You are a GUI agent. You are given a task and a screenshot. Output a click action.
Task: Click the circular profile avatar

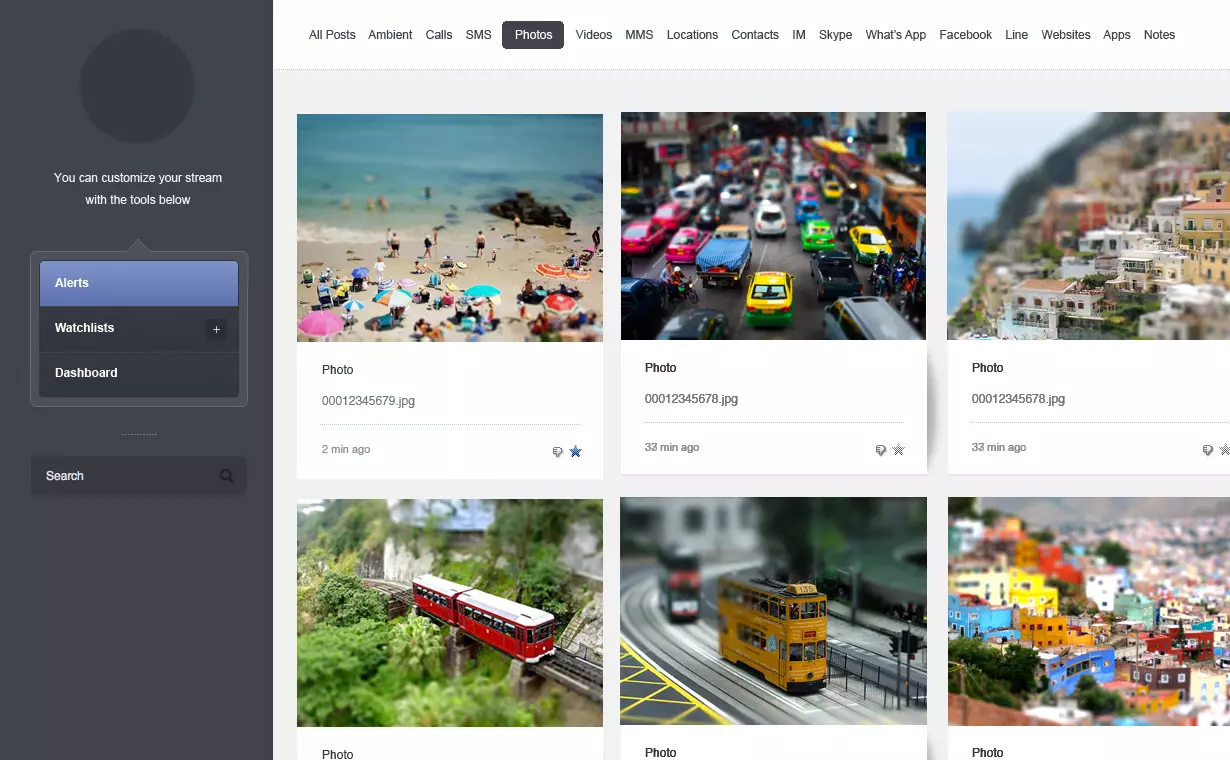[x=137, y=86]
